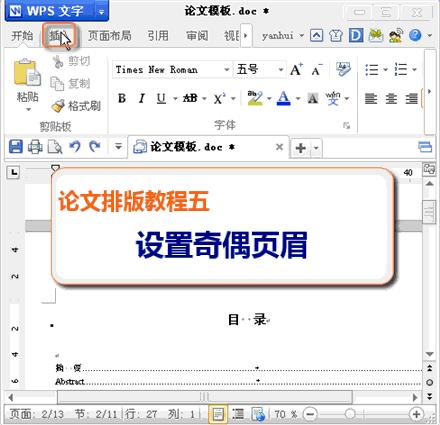Open the font dialog launcher in 字体 group
The width and height of the screenshot is (440, 425).
point(347,126)
